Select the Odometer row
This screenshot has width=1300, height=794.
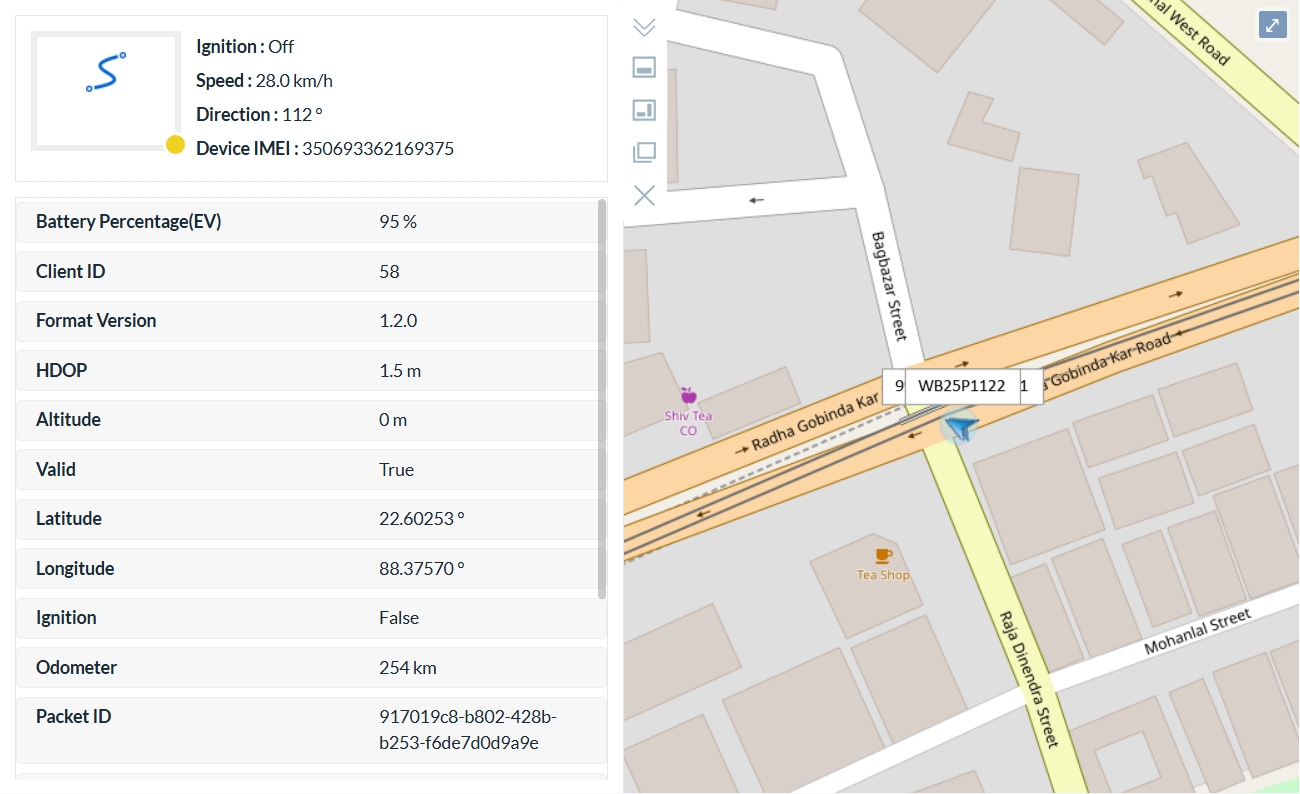(x=310, y=668)
